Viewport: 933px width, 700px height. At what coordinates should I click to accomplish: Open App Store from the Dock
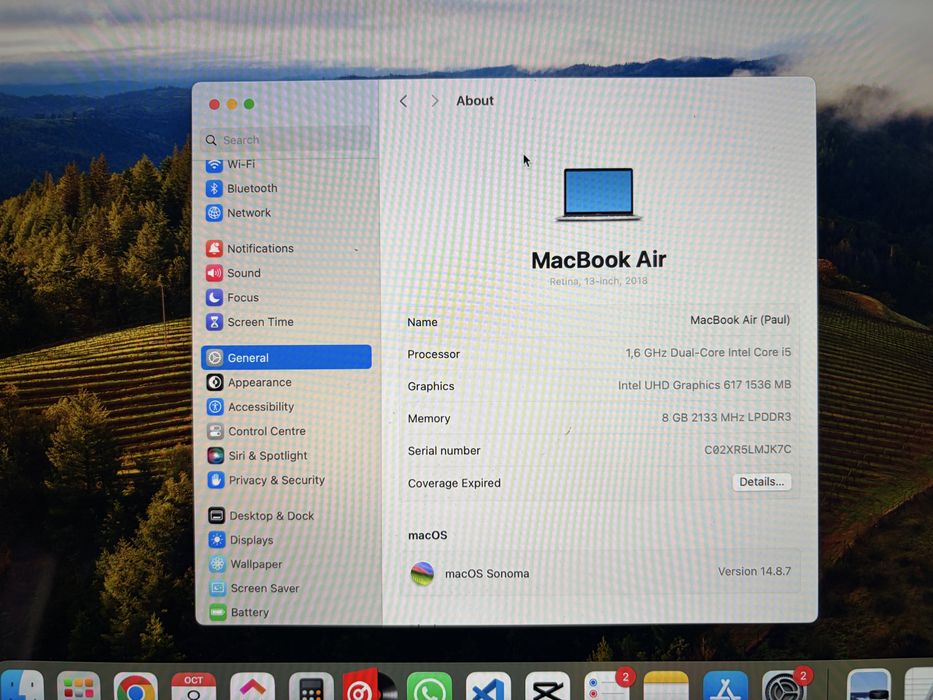(725, 686)
